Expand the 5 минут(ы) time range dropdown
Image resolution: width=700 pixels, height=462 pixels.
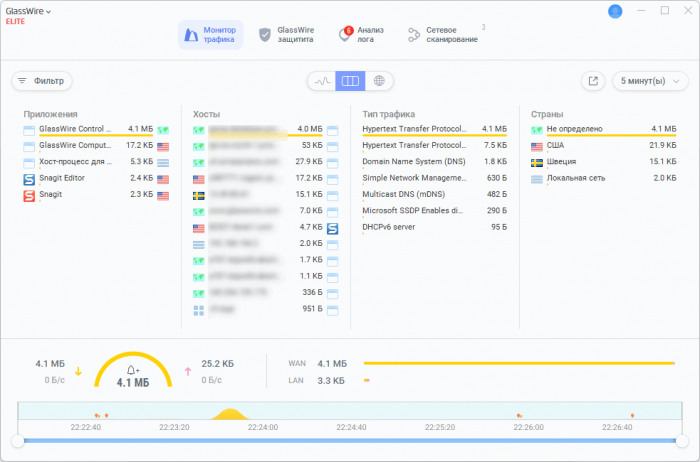[651, 81]
